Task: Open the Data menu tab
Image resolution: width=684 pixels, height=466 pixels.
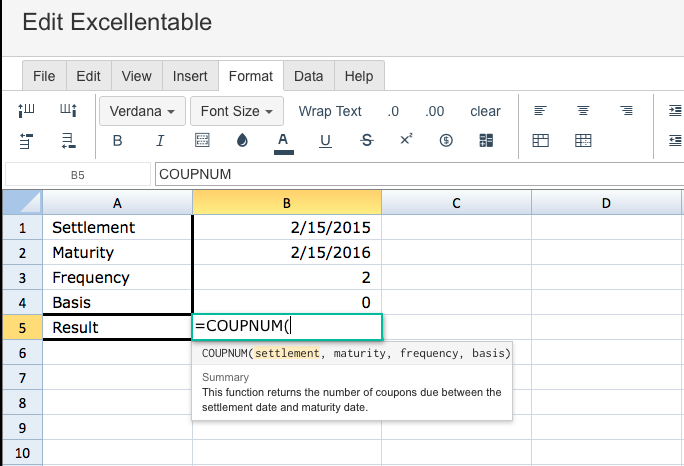Action: 309,76
